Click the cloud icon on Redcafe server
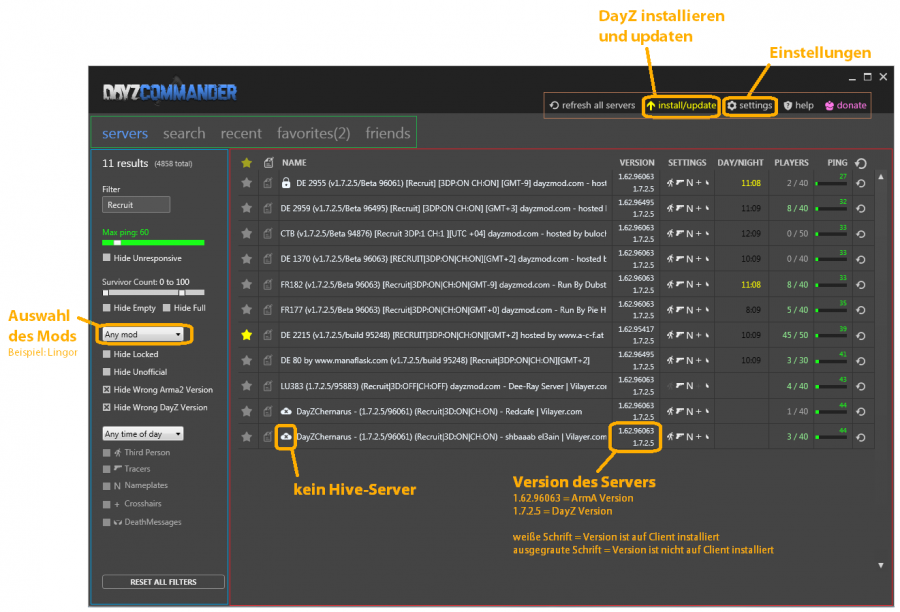 (x=286, y=411)
